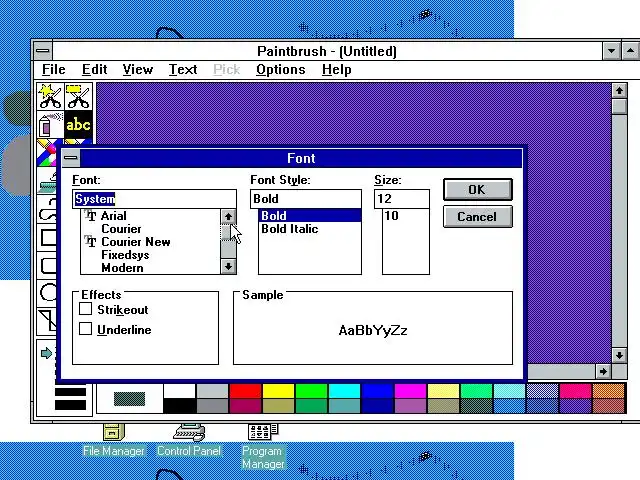This screenshot has width=640, height=480.
Task: Open the Options menu
Action: pyautogui.click(x=280, y=70)
